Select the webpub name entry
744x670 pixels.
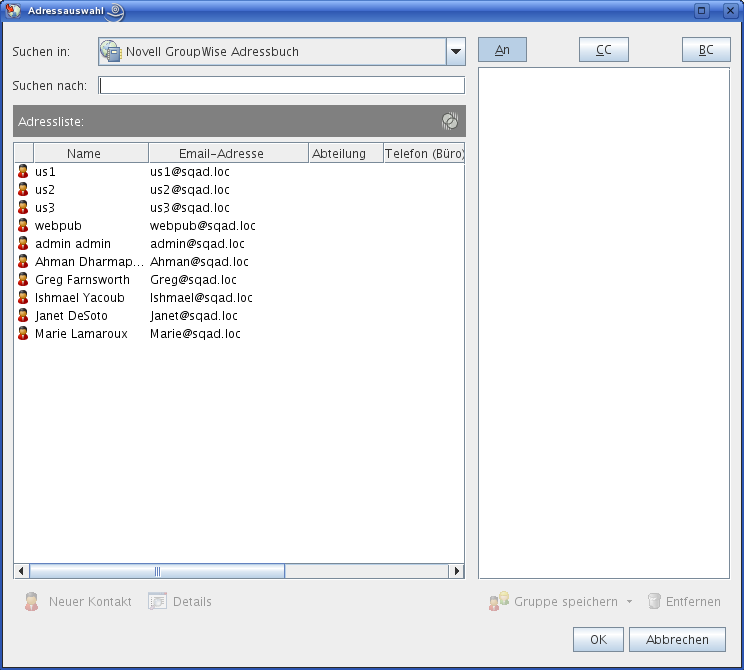point(58,226)
